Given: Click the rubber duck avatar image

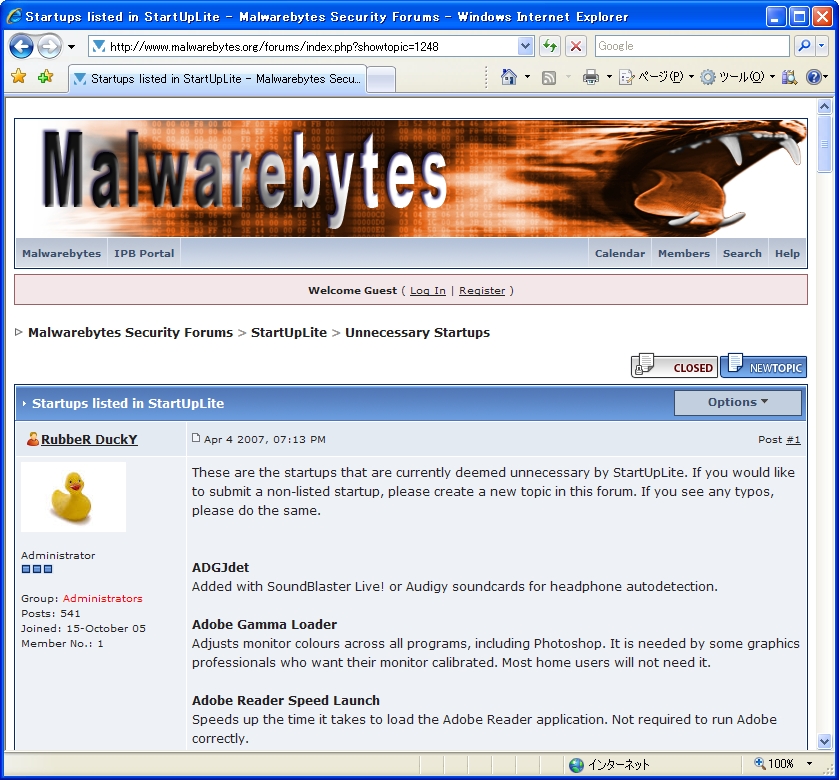Looking at the screenshot, I should (73, 496).
